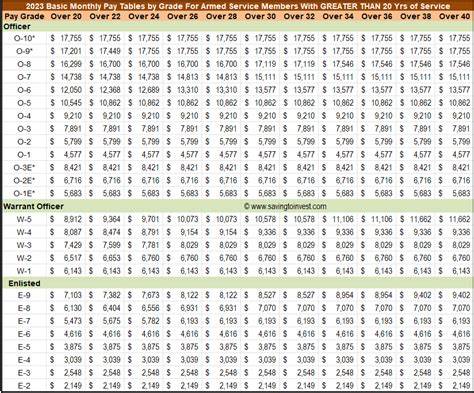Image resolution: width=474 pixels, height=393 pixels.
Task: Select the "Over 38" column header
Action: (416, 16)
